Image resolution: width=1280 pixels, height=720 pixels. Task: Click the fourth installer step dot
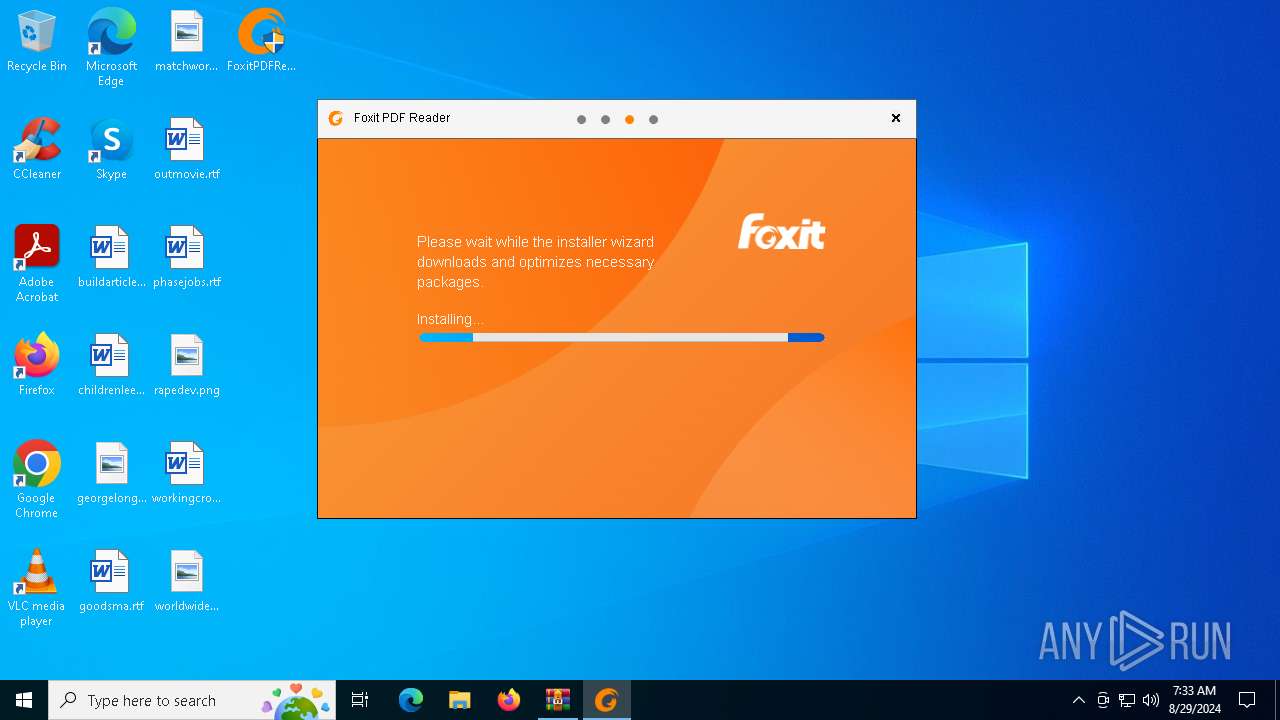[x=653, y=119]
